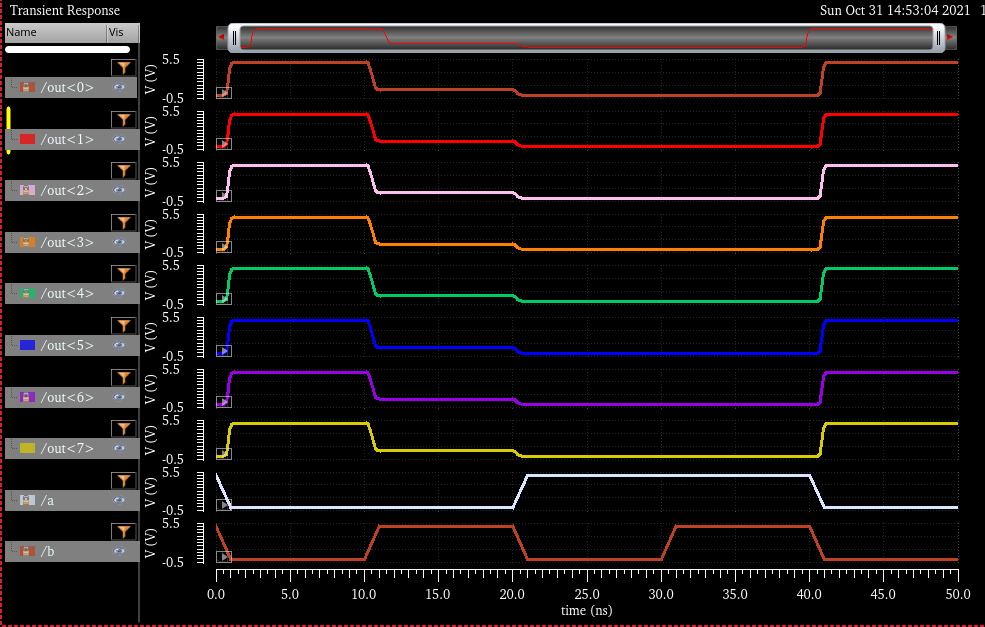
Task: Click the blue color swatch of /out<5>
Action: pos(27,345)
